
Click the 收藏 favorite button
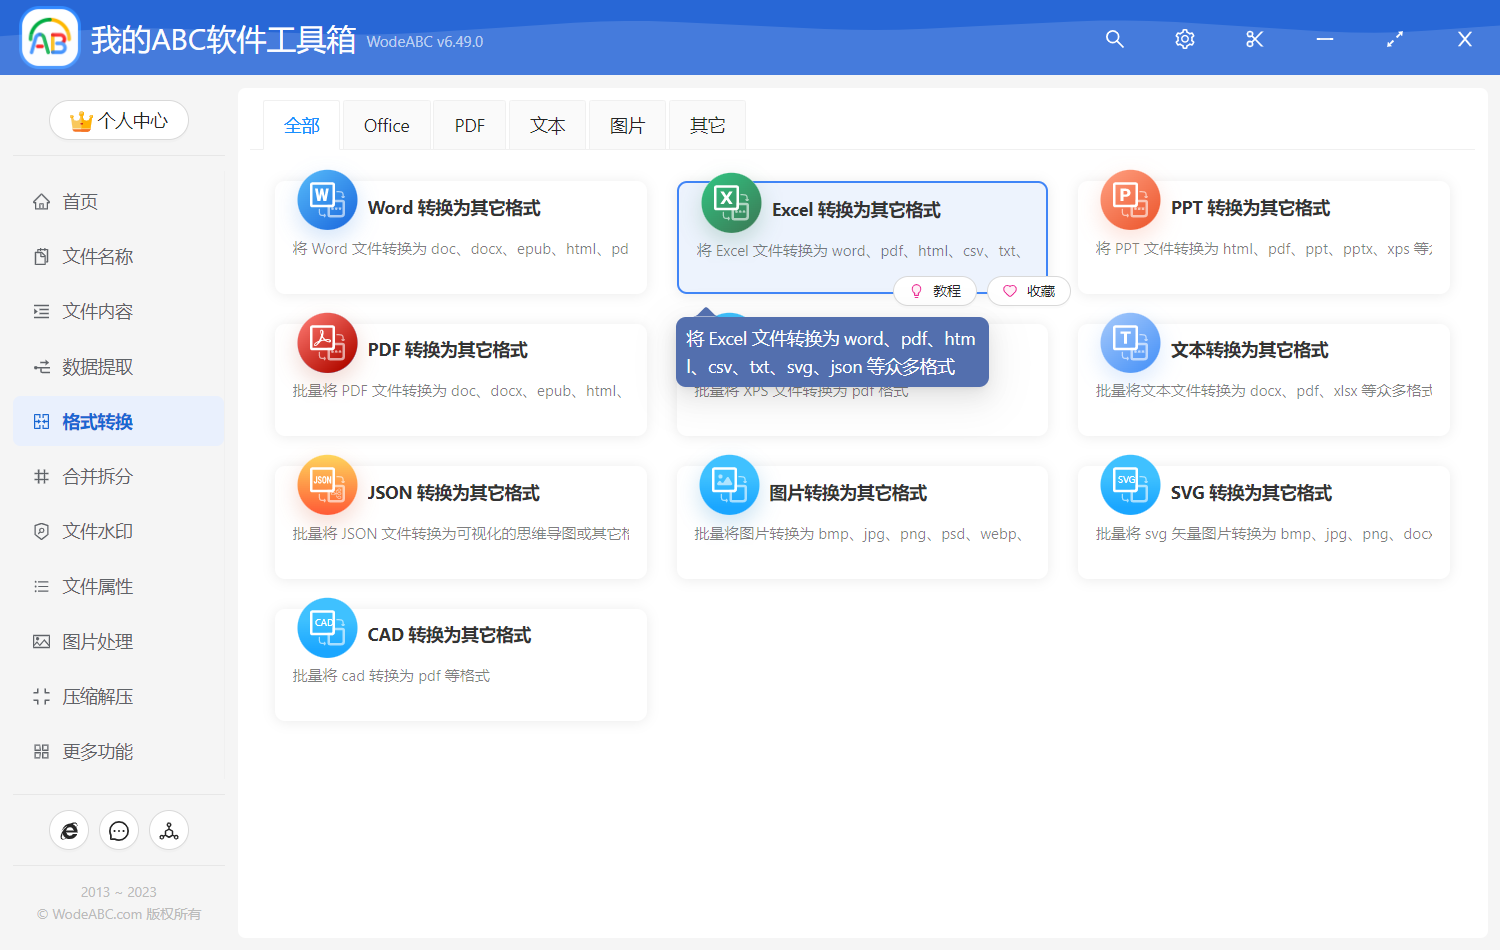coord(1028,291)
